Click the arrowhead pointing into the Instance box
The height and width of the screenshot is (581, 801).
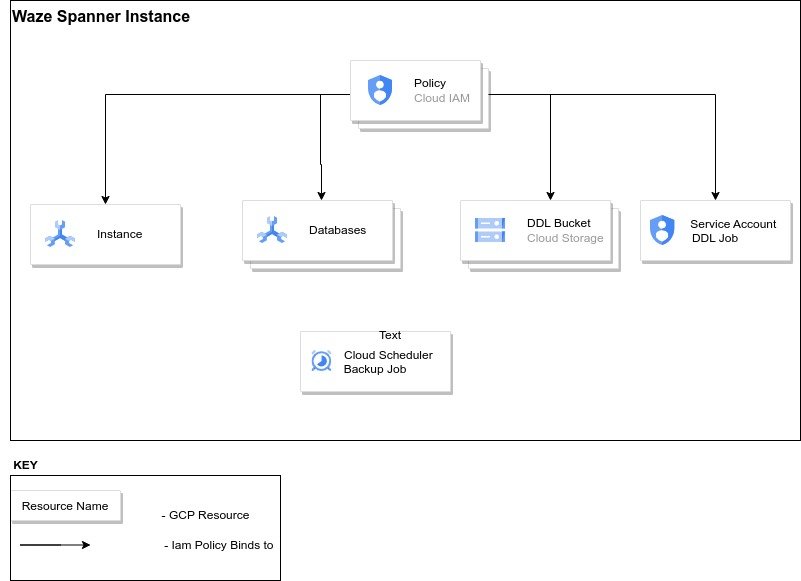105,198
